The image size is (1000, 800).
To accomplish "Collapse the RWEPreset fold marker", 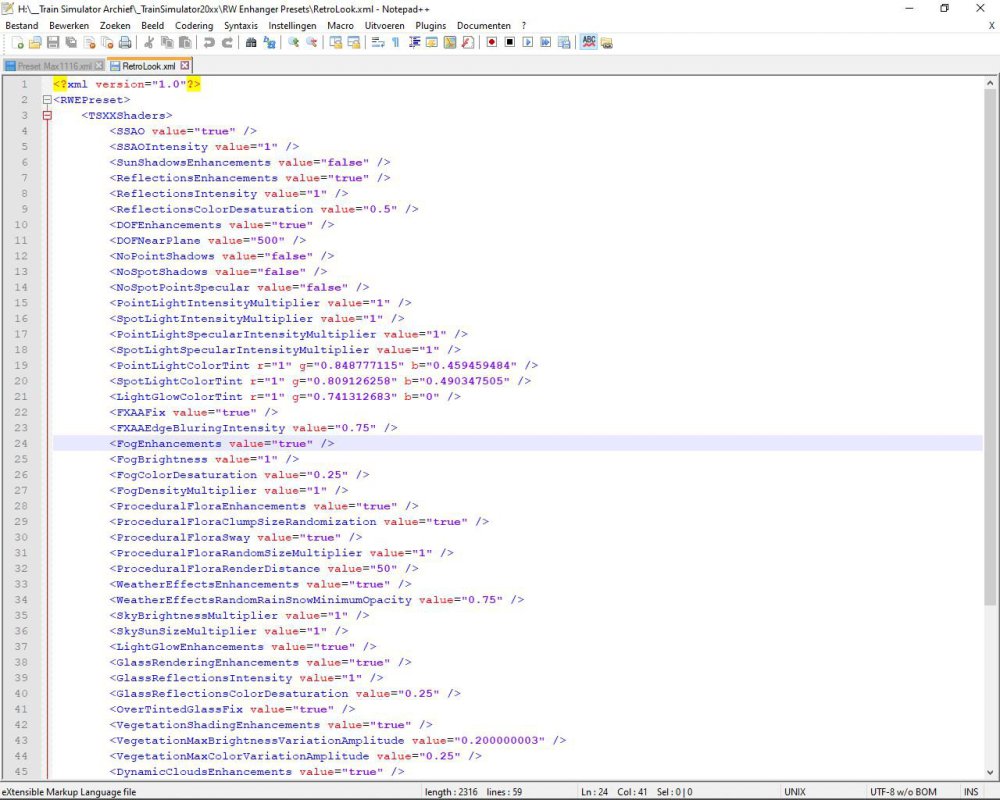I will tap(47, 100).
